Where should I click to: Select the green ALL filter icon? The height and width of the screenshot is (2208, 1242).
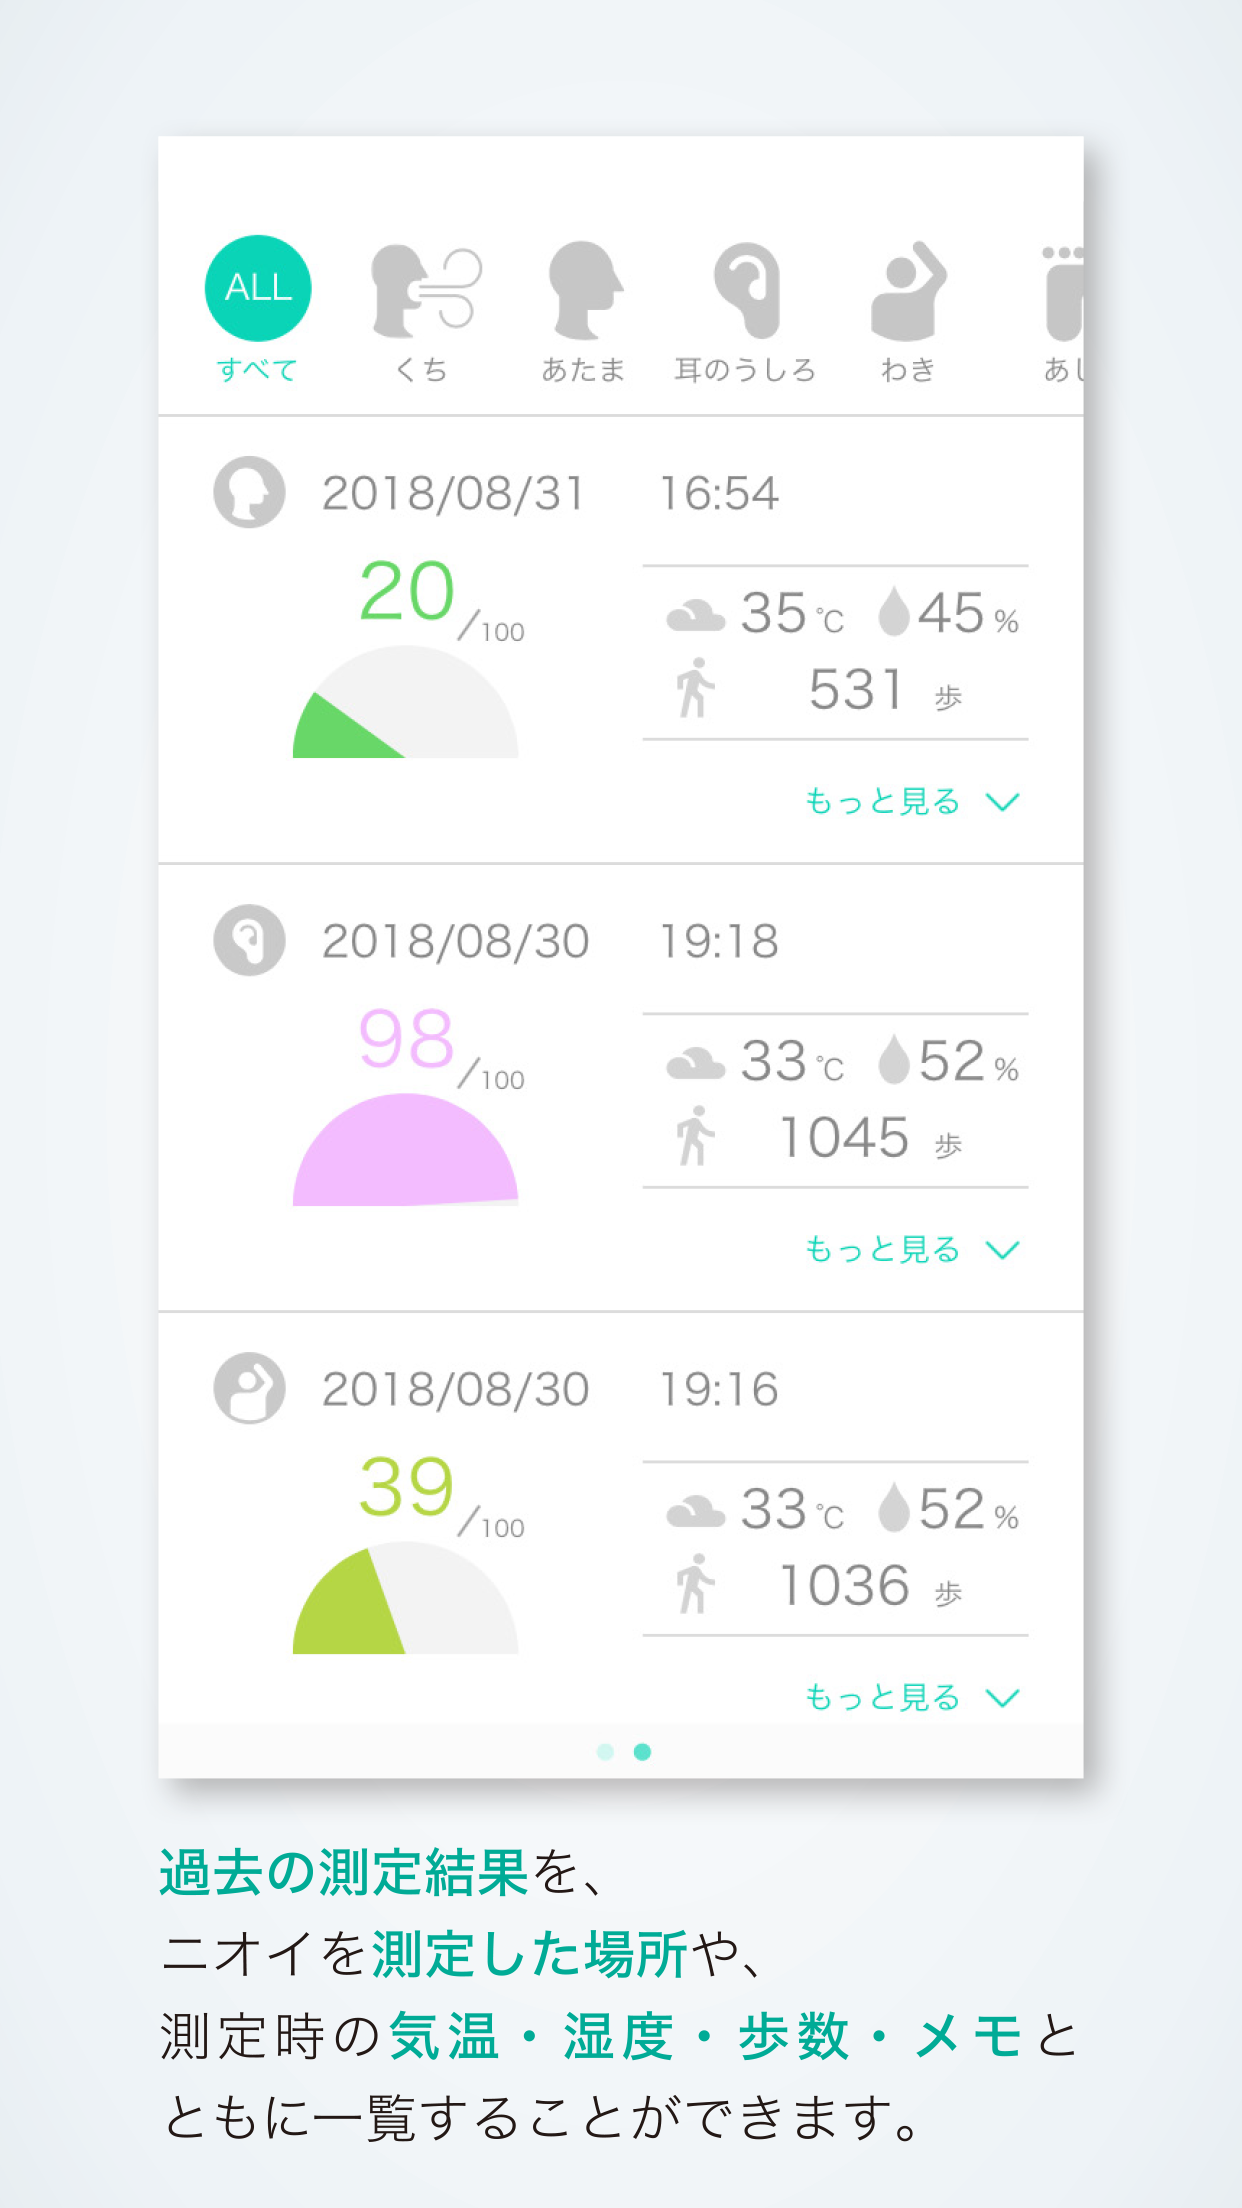pyautogui.click(x=258, y=288)
